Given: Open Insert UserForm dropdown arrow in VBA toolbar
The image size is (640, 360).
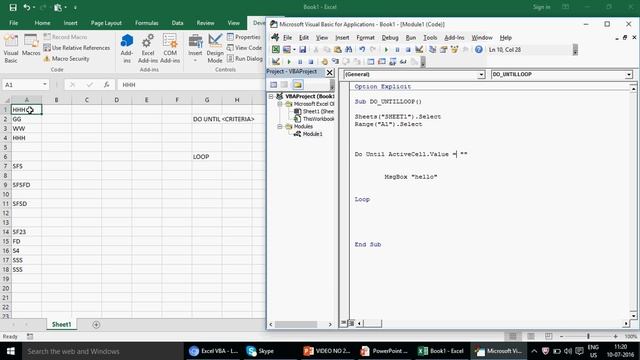Looking at the screenshot, I should 294,50.
